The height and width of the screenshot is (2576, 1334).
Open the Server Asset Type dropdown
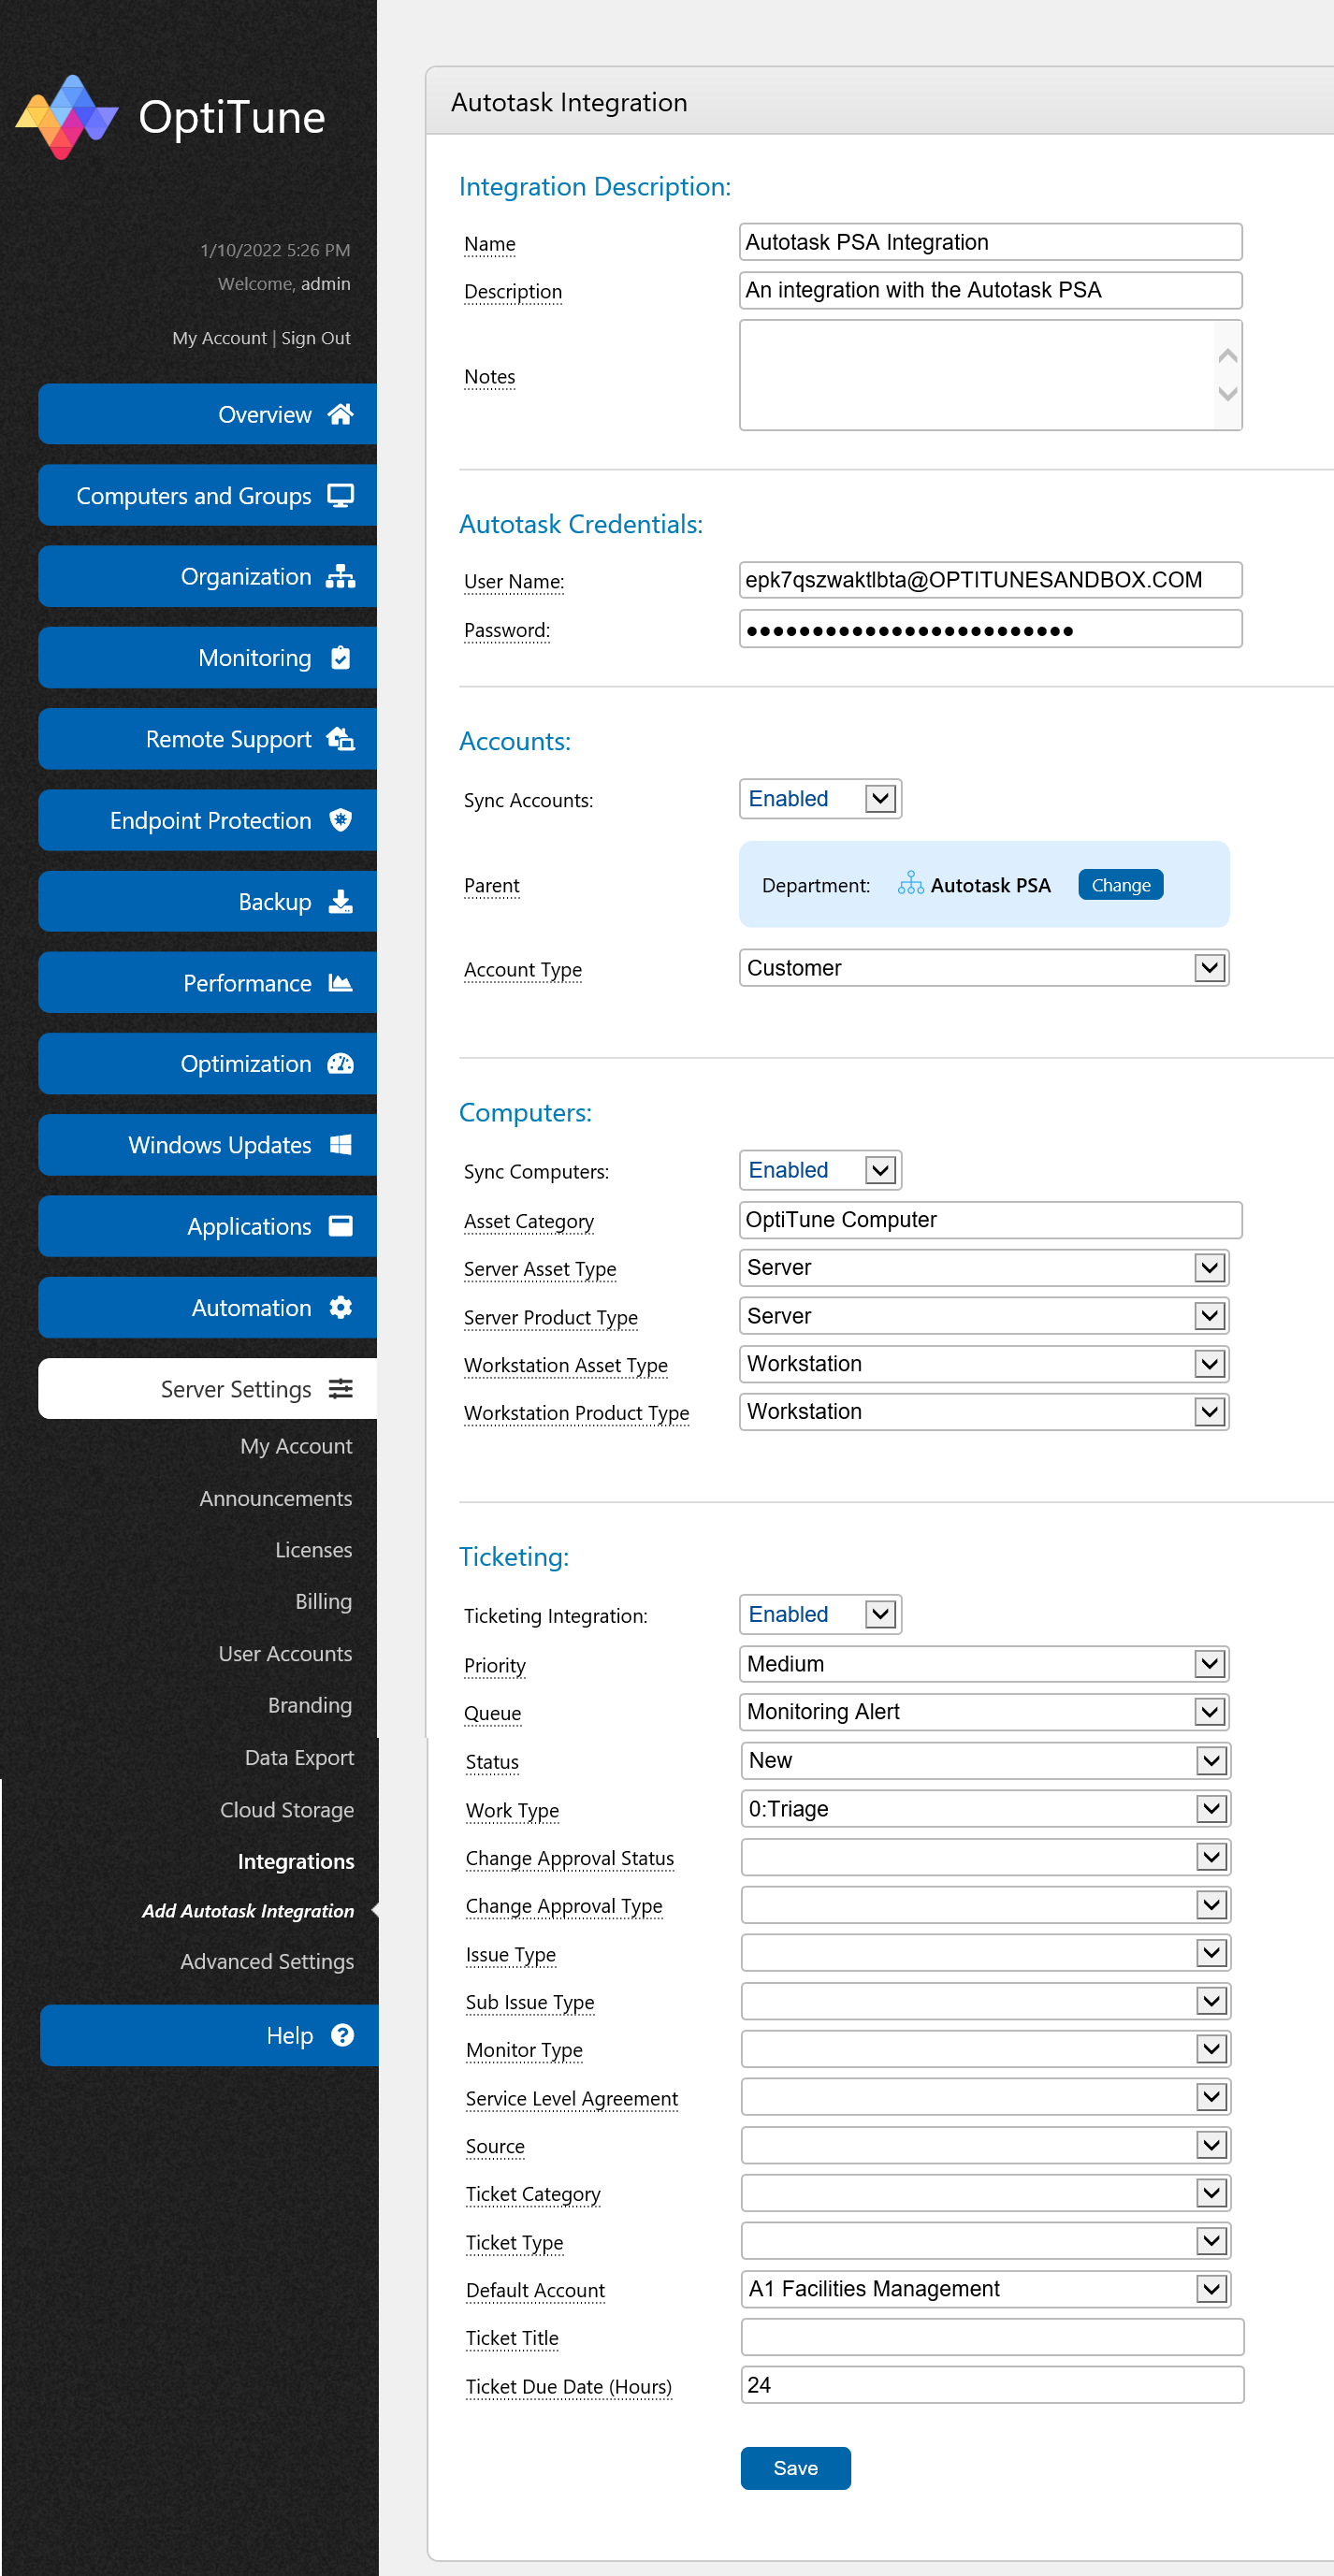point(984,1267)
